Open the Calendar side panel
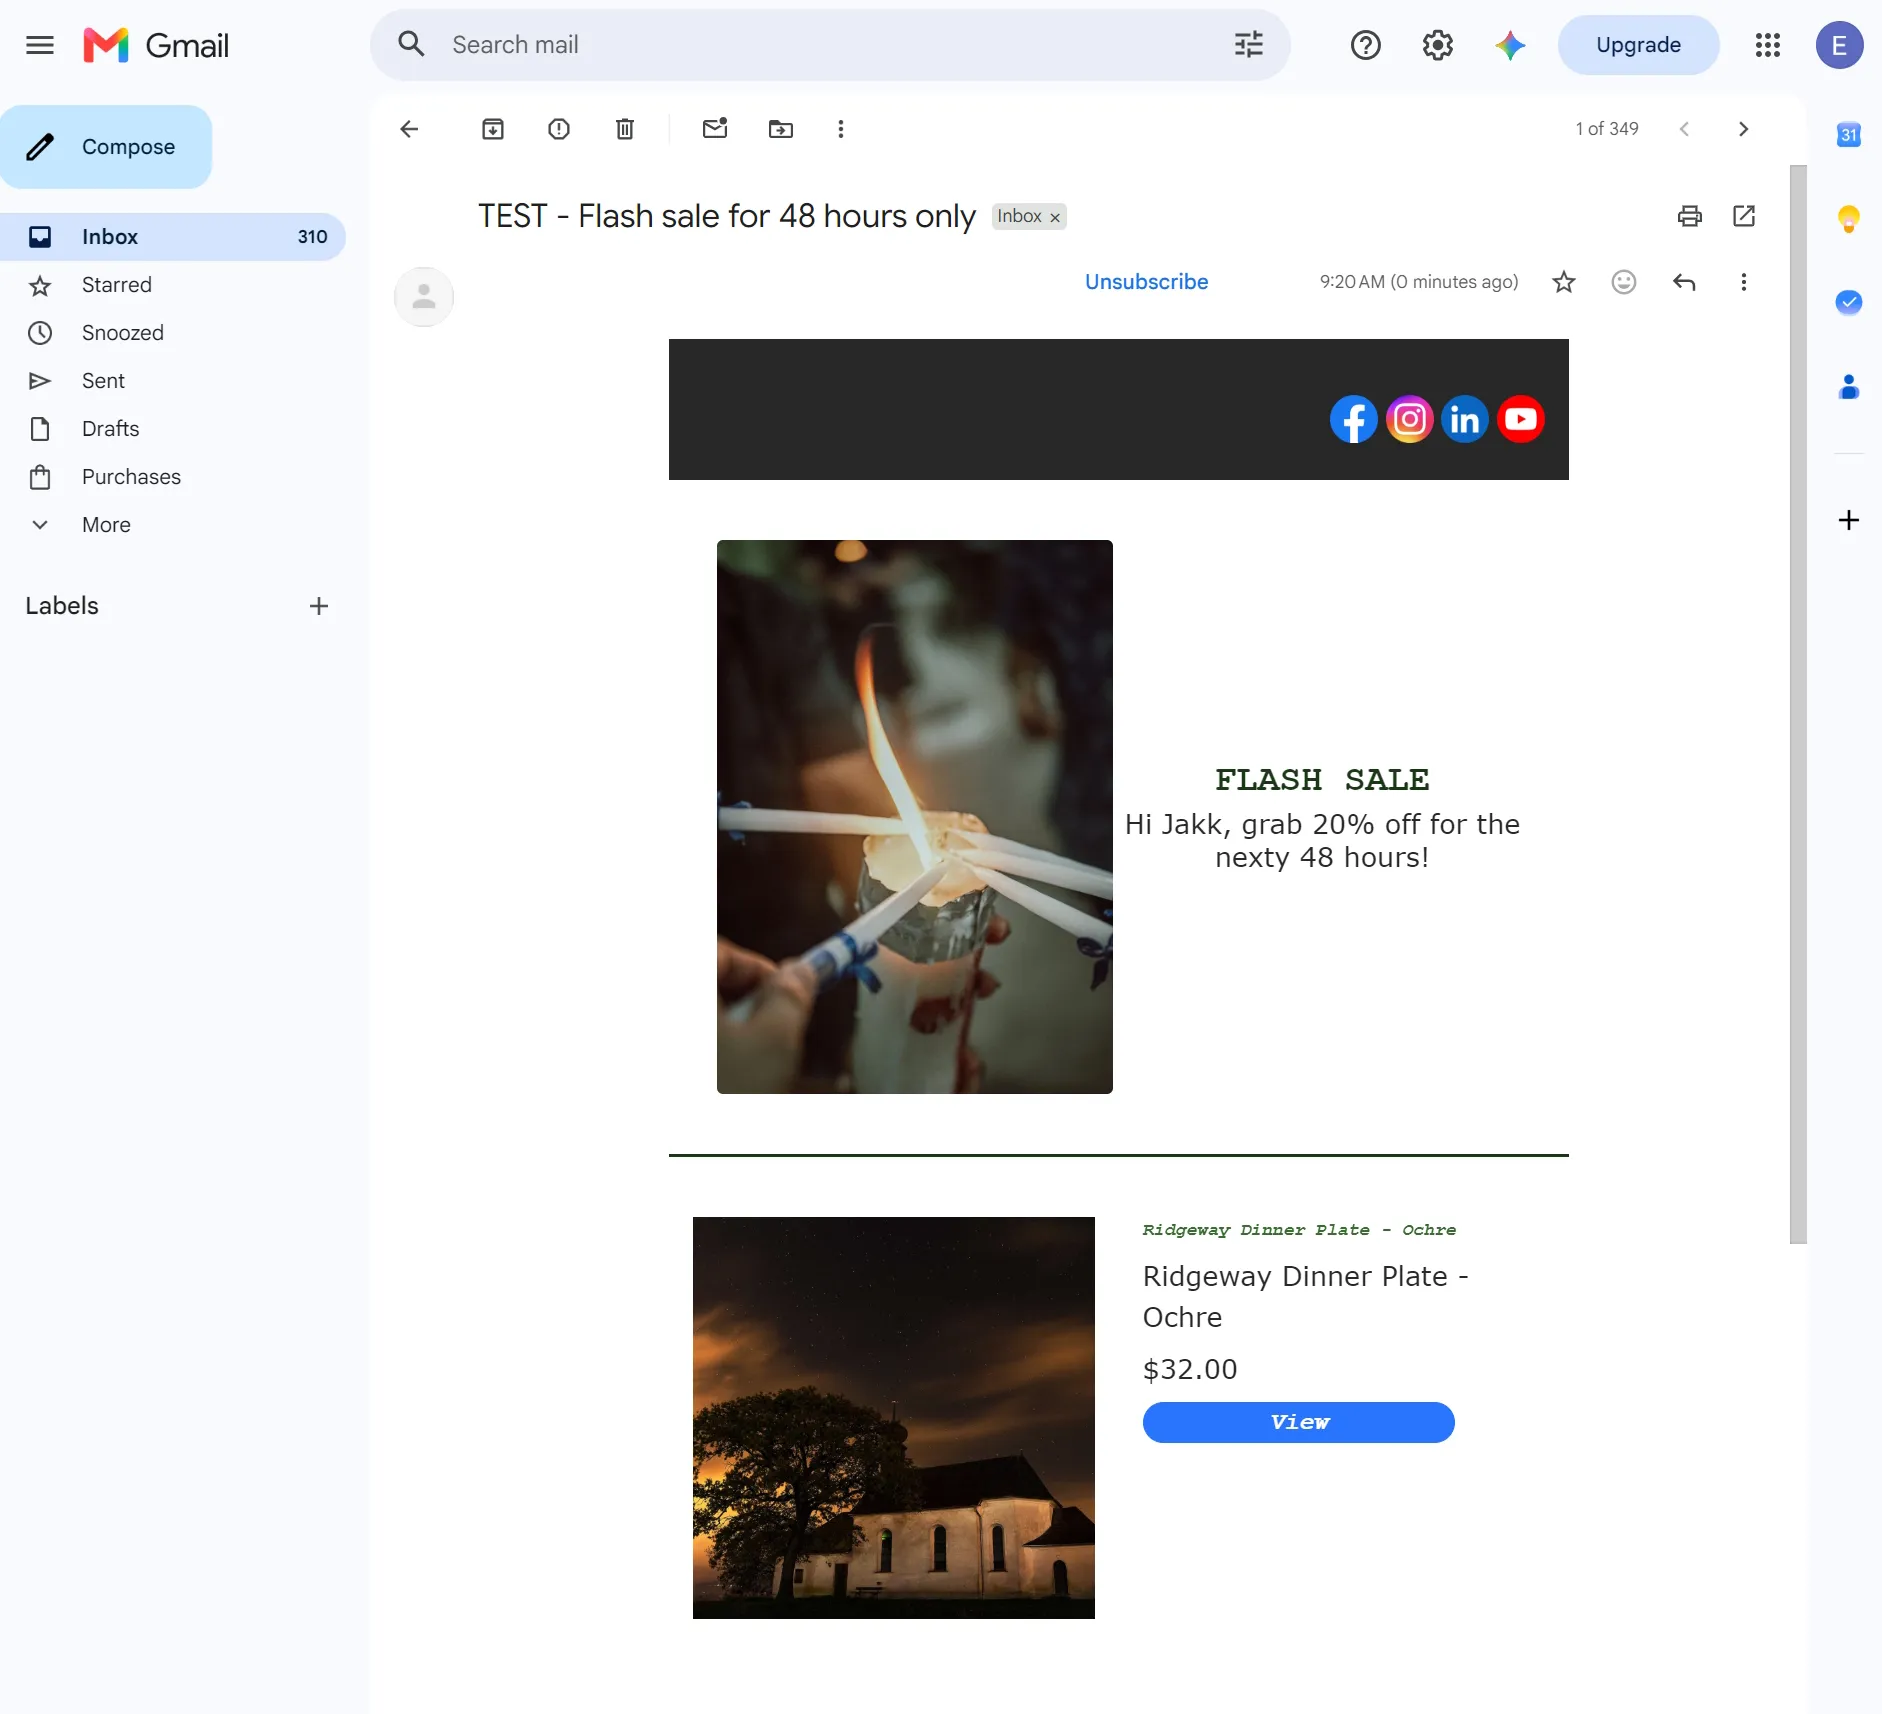Viewport: 1882px width, 1714px height. (1849, 134)
